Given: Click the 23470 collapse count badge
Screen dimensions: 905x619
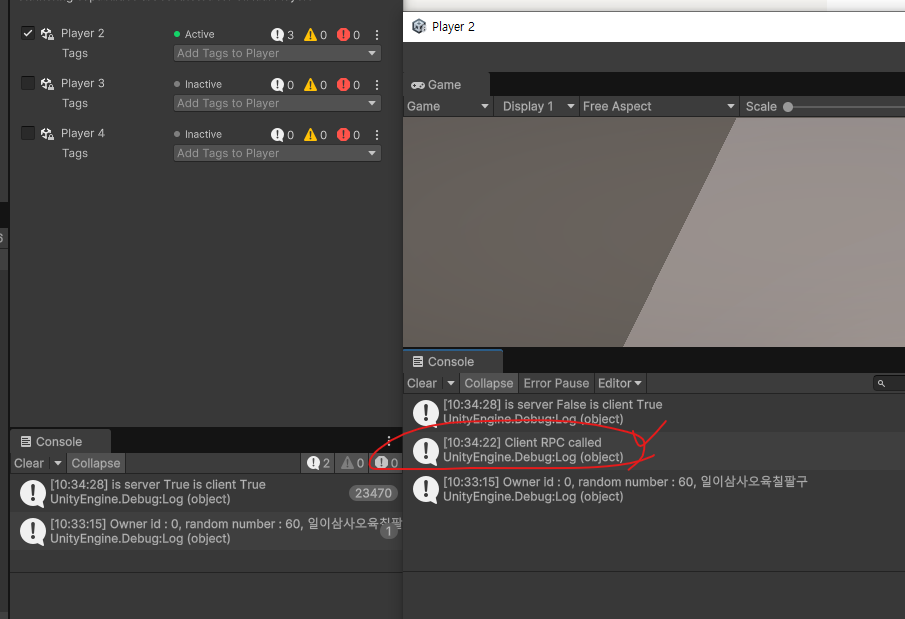Looking at the screenshot, I should tap(373, 493).
